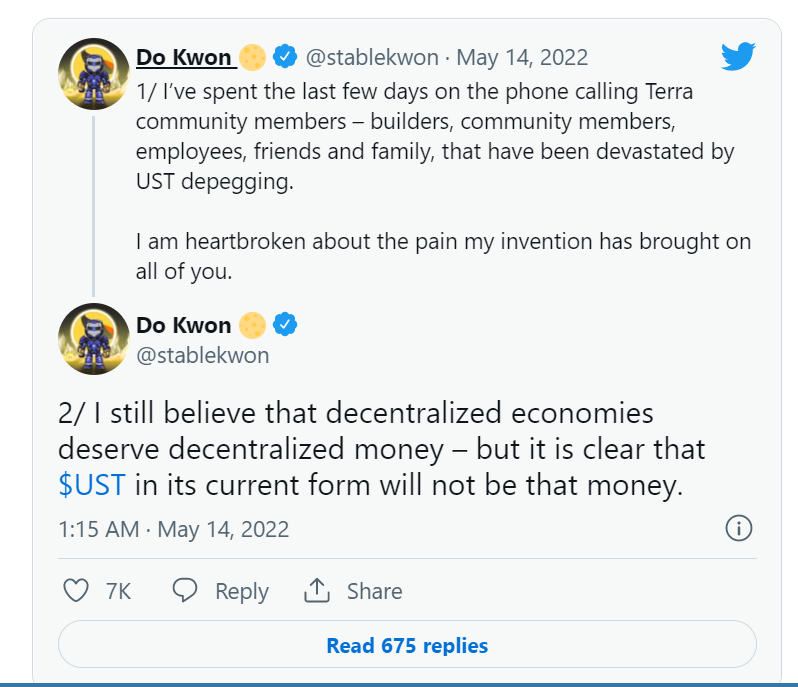Click the Twitter bird logo

(738, 56)
